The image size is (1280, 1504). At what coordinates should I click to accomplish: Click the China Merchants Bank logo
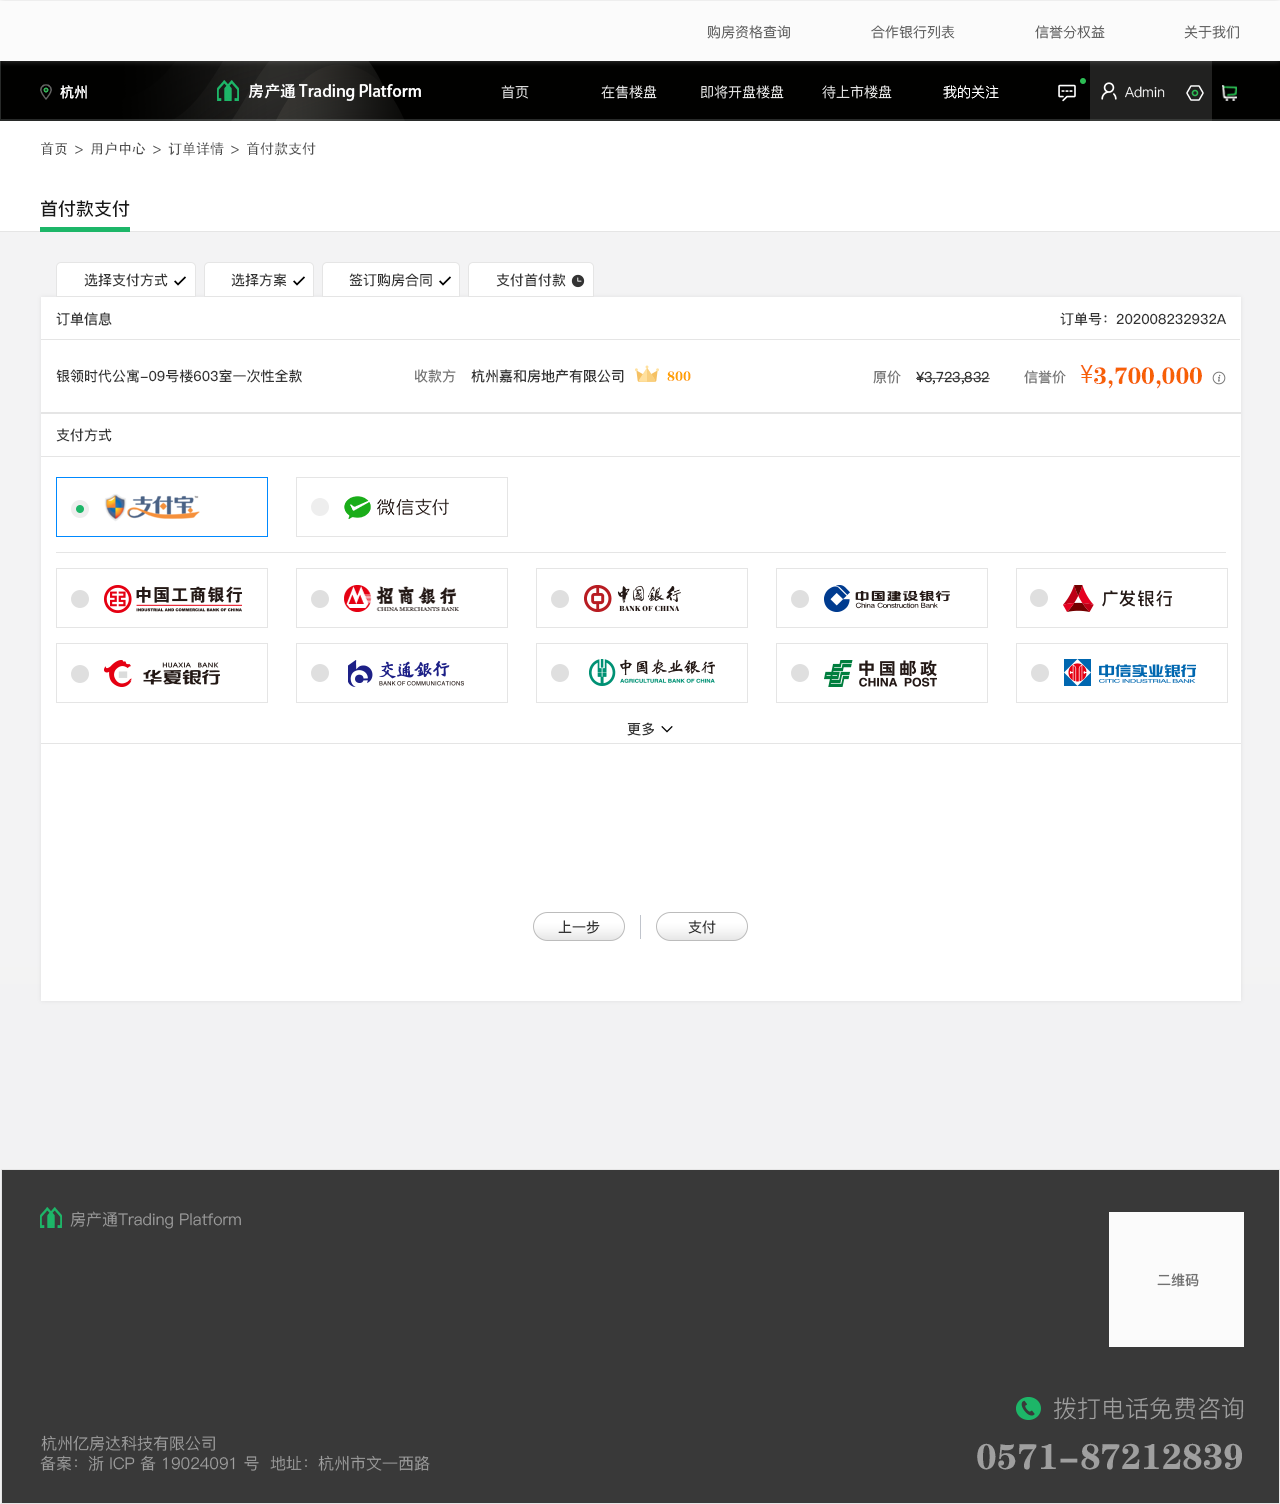pos(401,598)
